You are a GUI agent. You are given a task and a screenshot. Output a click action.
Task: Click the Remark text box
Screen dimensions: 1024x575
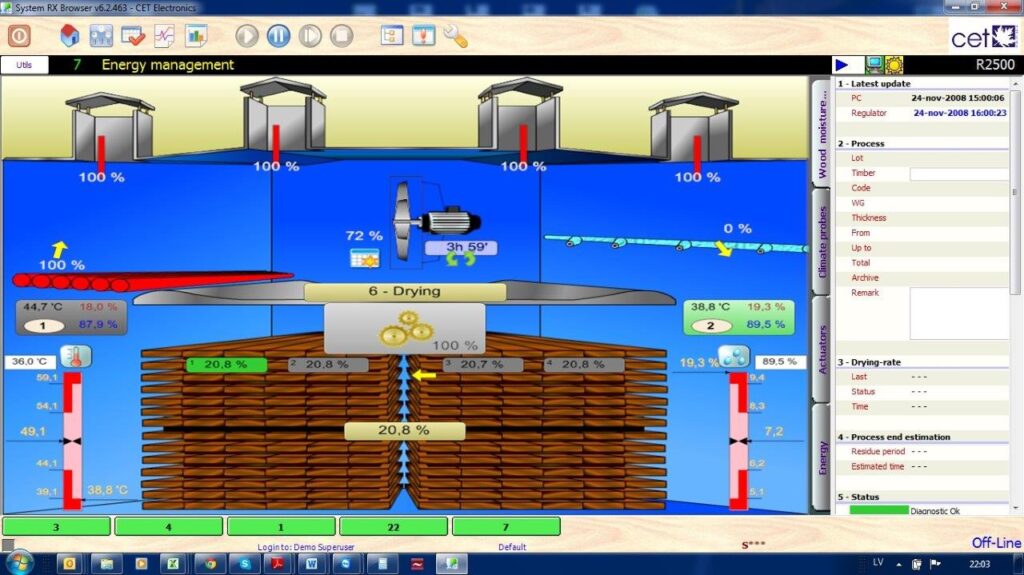(x=959, y=313)
